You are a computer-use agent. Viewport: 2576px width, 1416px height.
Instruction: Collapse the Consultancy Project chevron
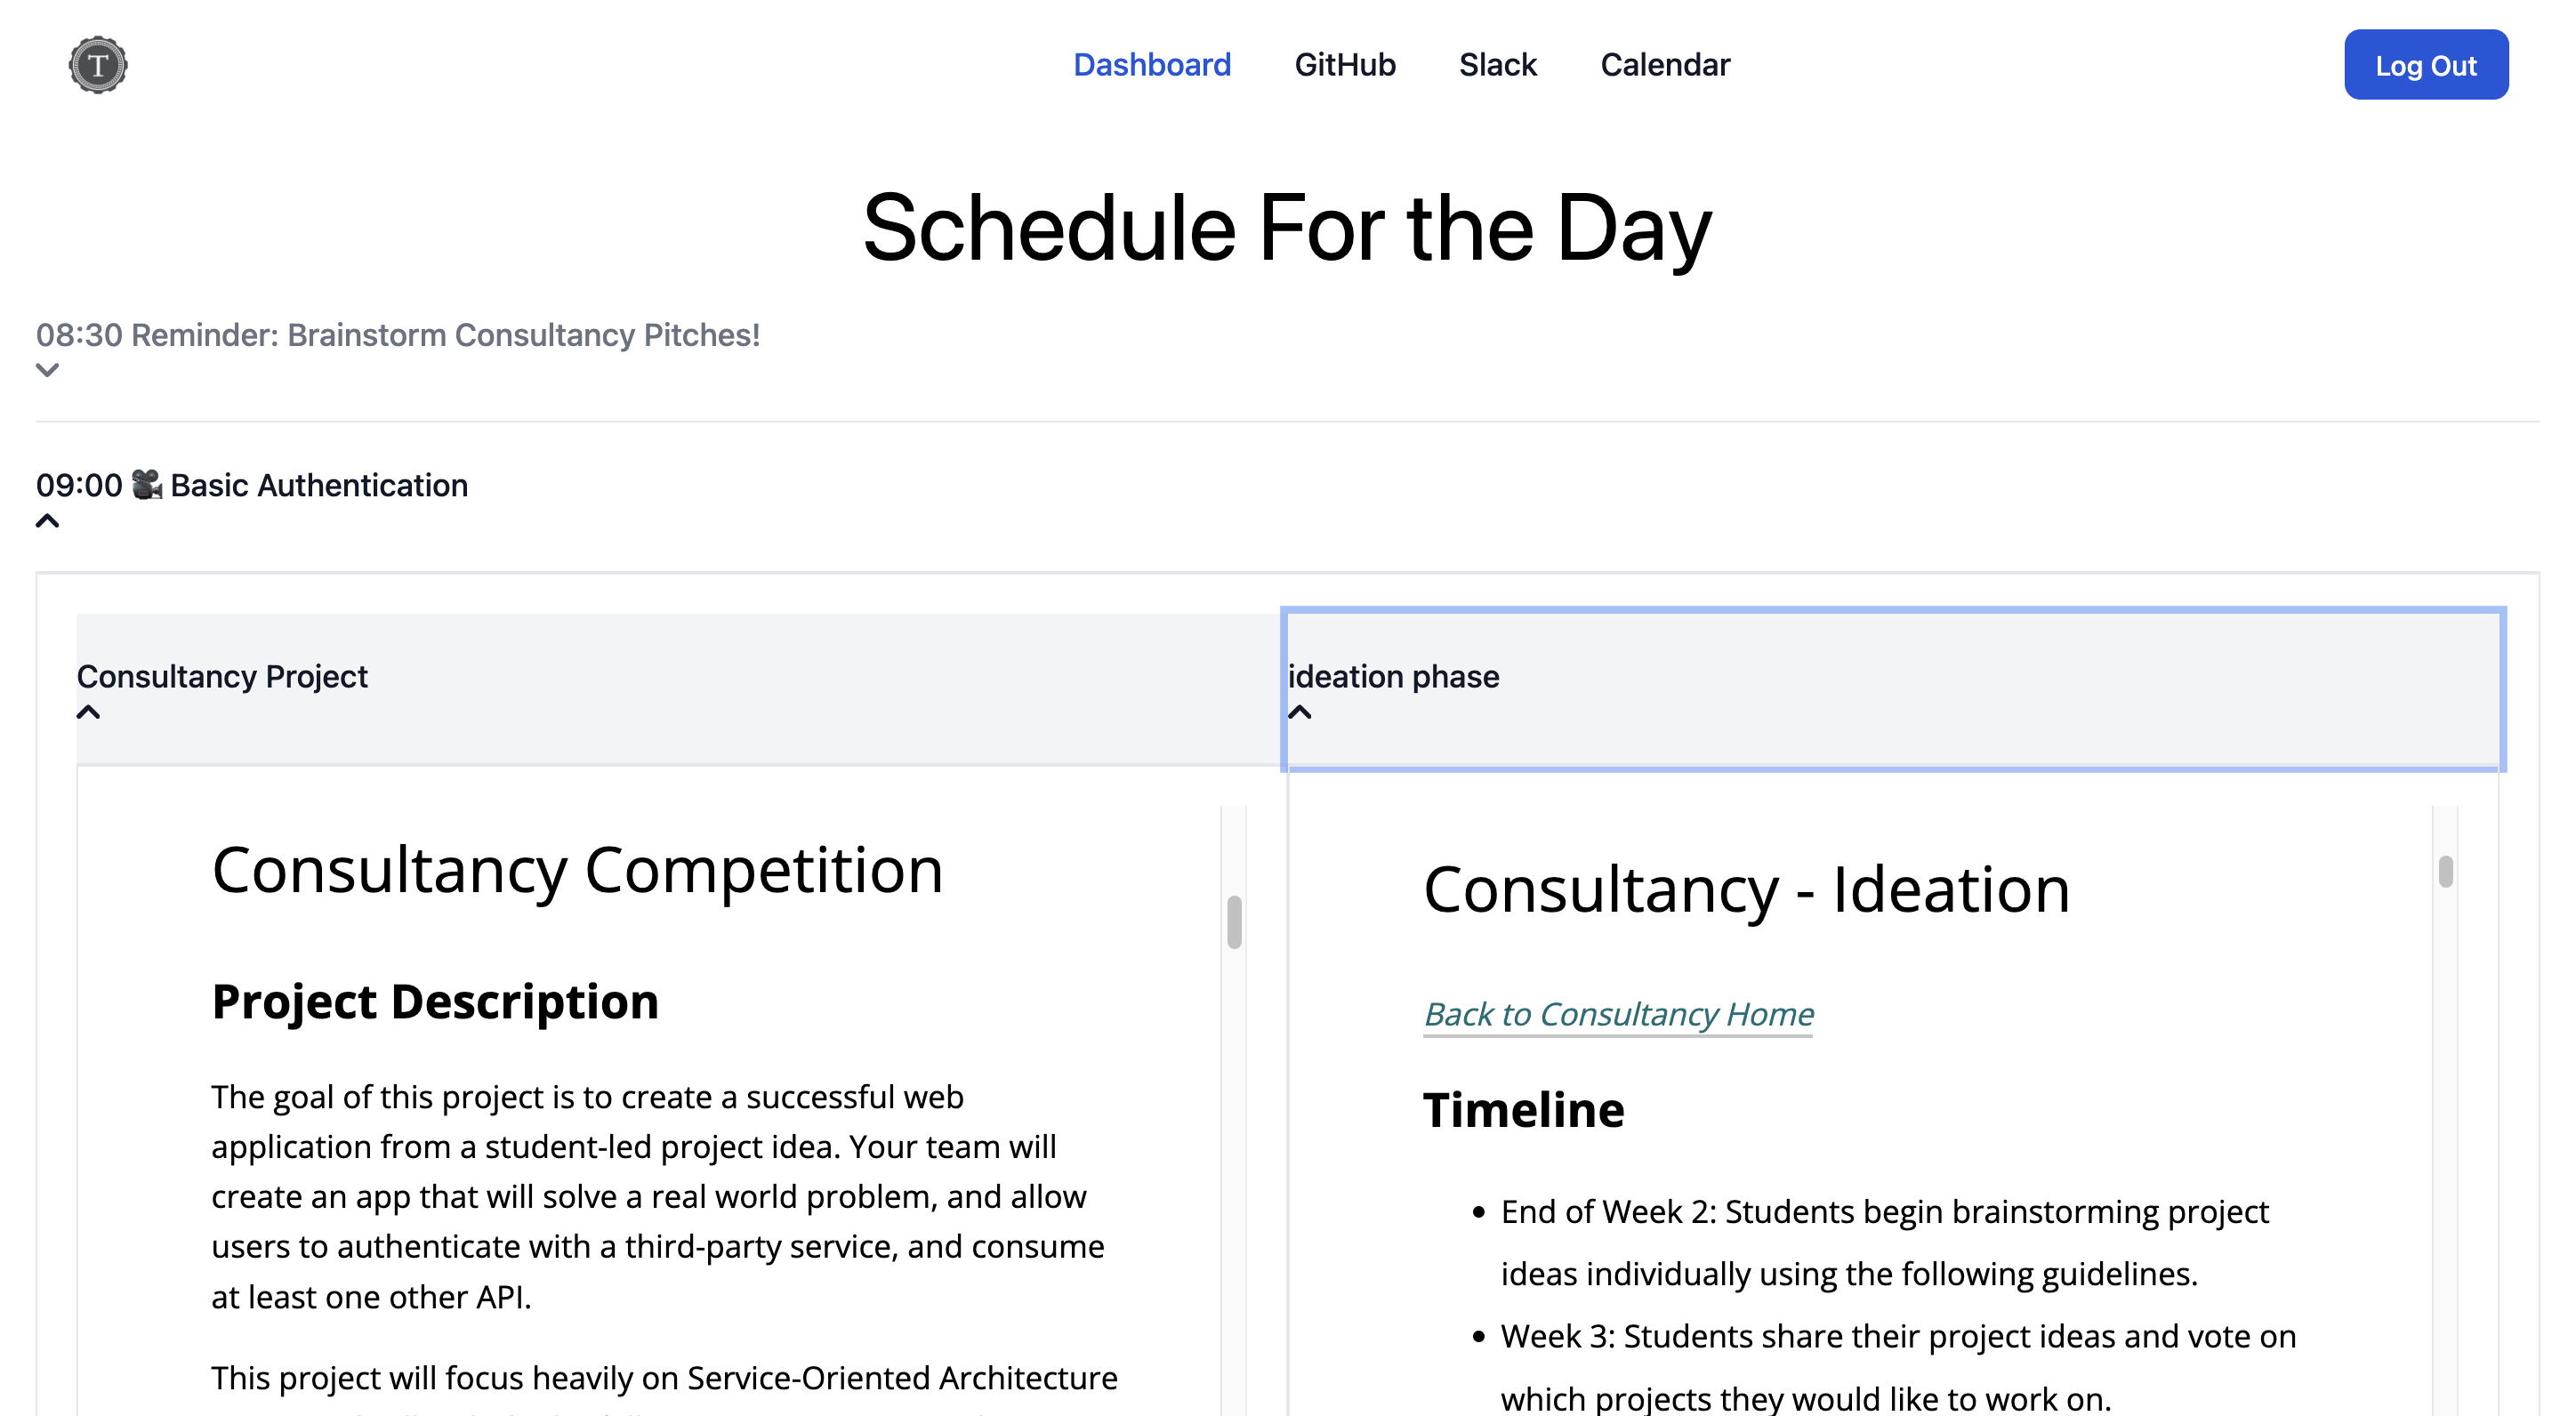coord(88,712)
